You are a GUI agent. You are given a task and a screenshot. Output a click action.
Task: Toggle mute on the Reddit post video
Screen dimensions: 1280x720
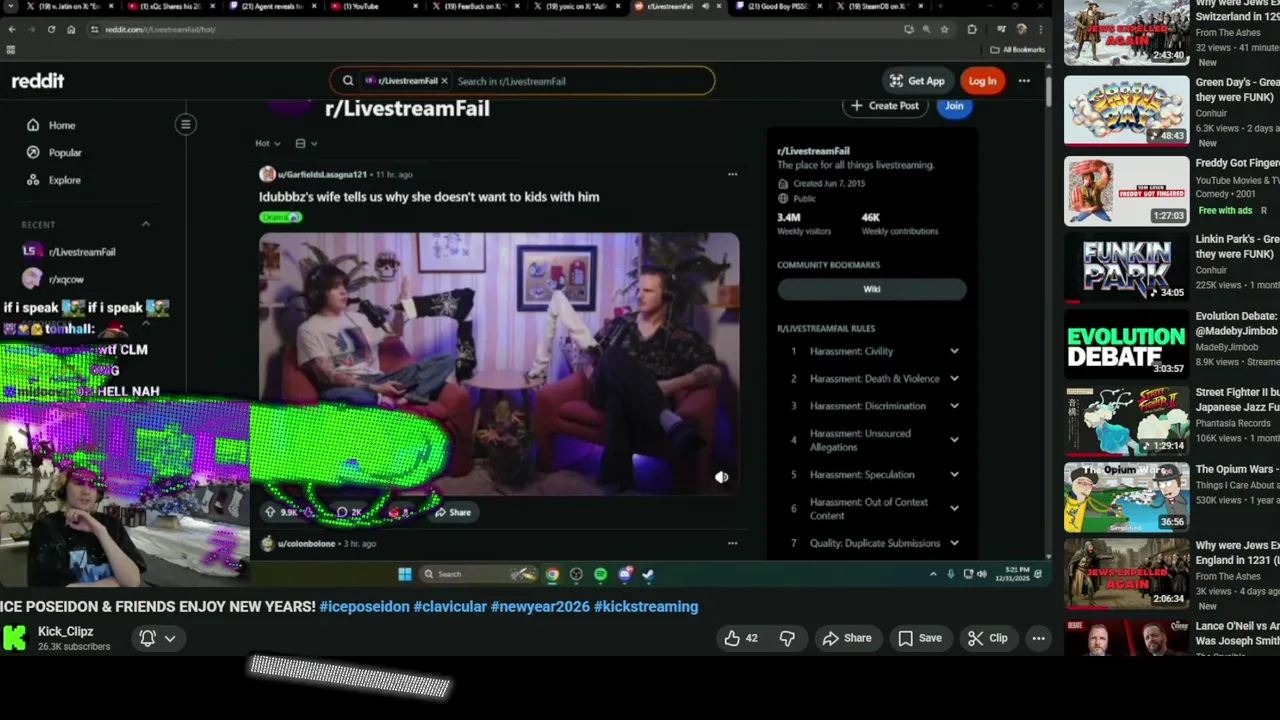click(x=721, y=477)
